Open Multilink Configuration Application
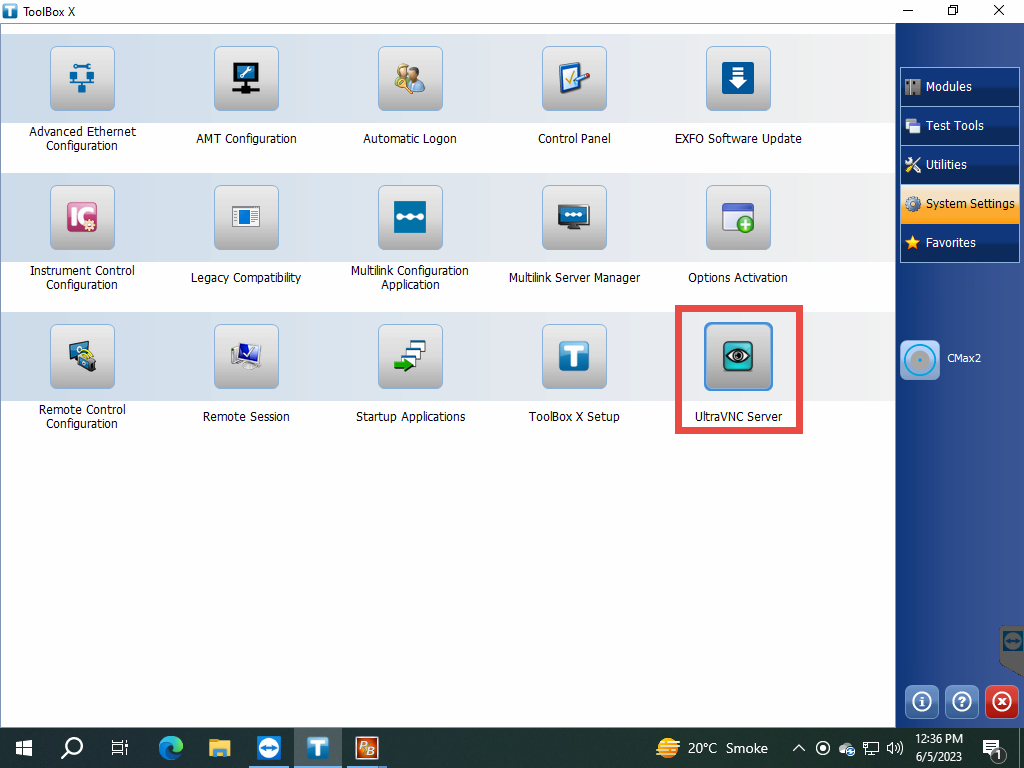The image size is (1024, 768). (410, 217)
